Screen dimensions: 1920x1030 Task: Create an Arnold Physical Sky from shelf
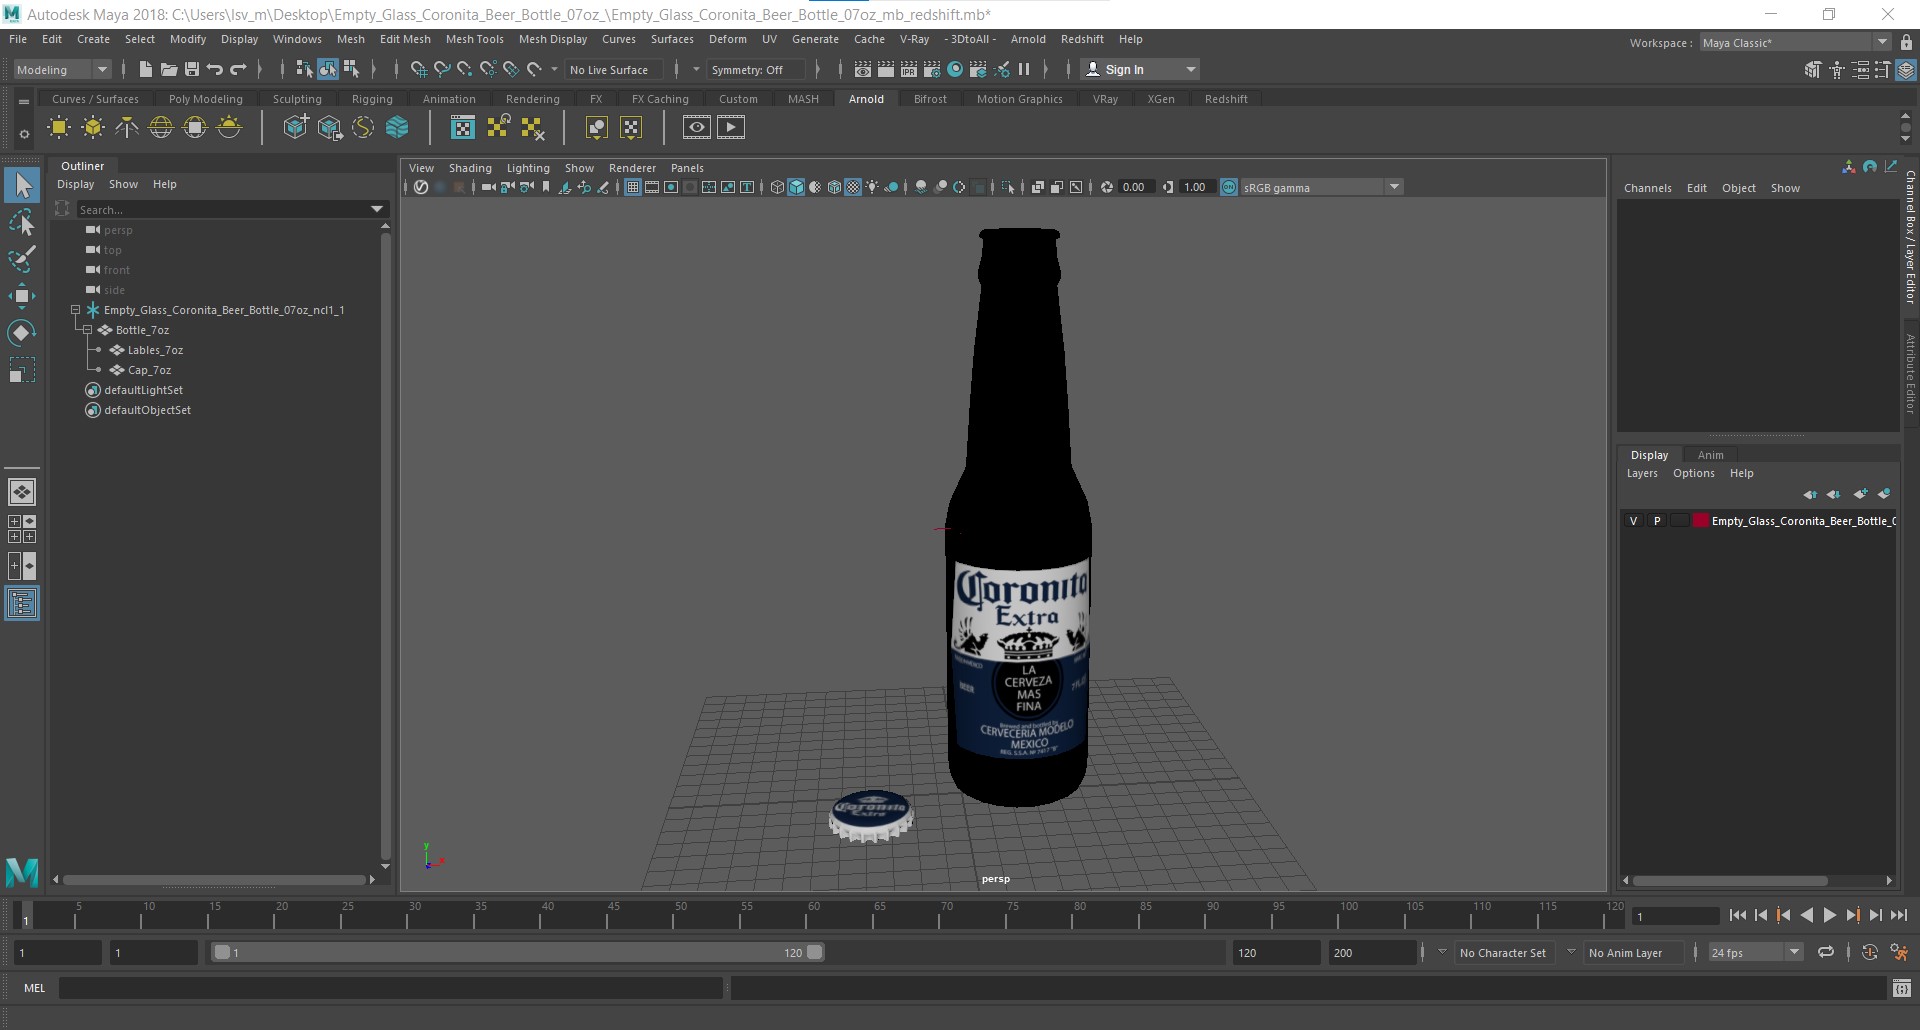click(229, 127)
